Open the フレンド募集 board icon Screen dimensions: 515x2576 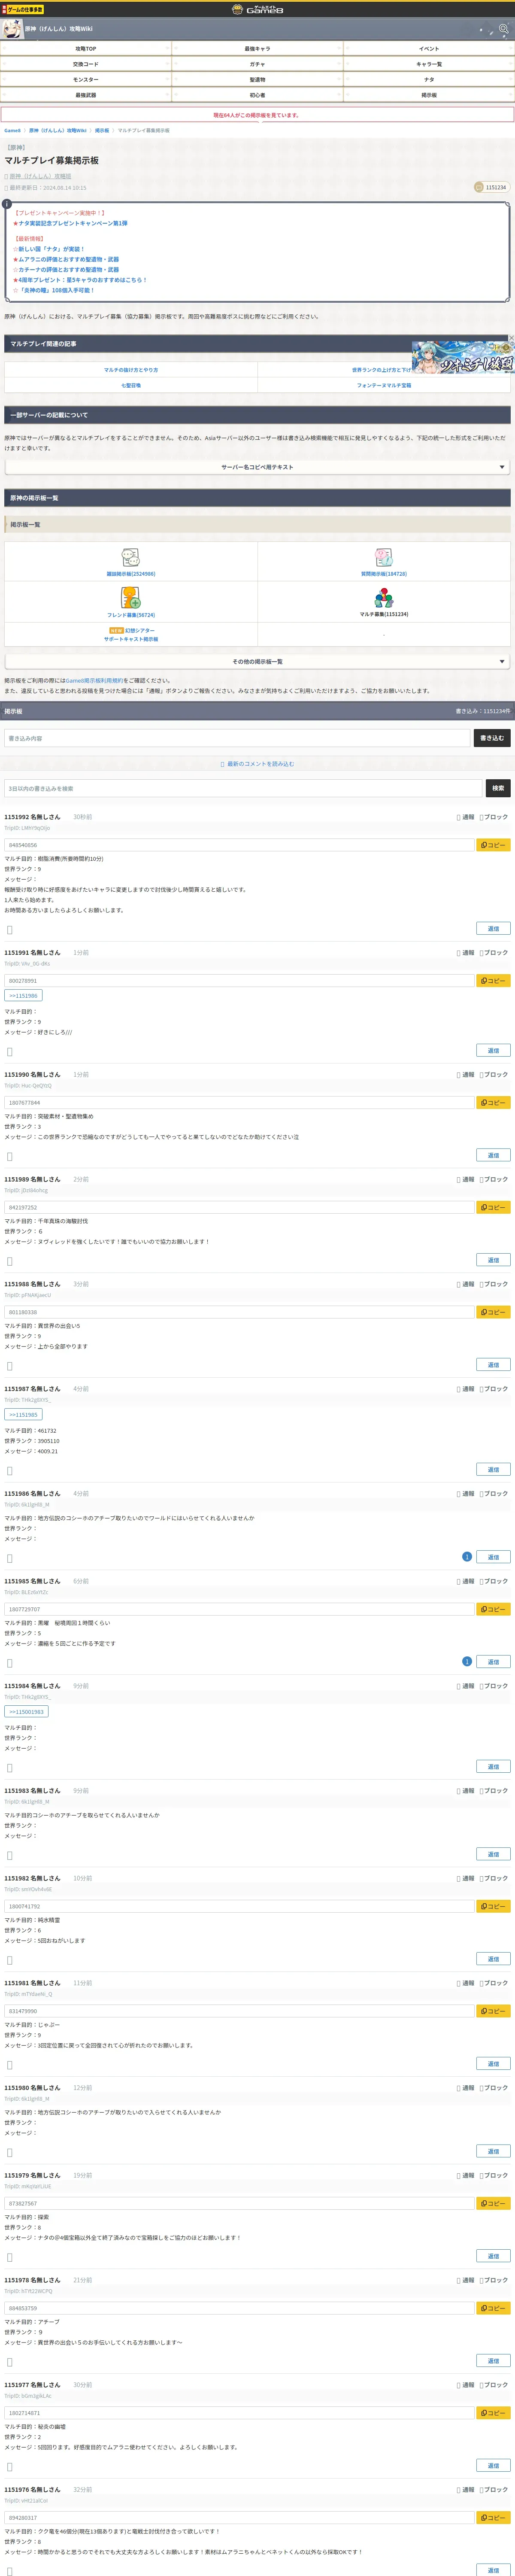click(130, 597)
